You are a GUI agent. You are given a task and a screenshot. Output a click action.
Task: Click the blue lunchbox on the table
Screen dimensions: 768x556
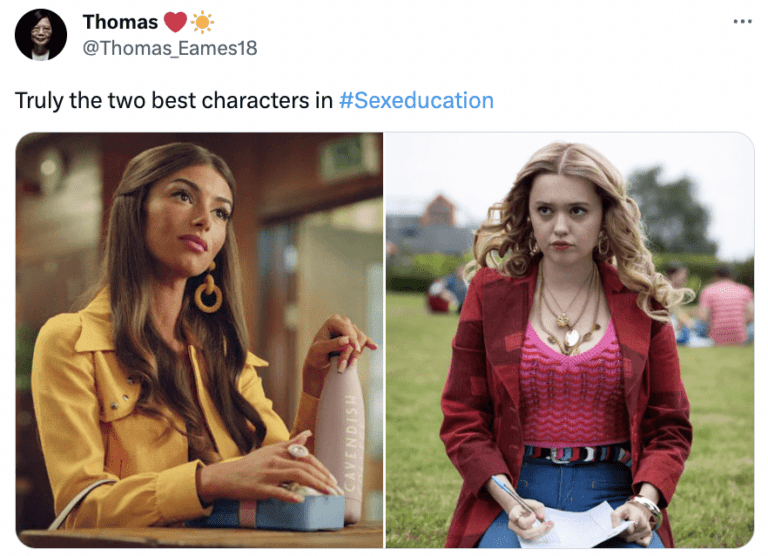tap(274, 512)
